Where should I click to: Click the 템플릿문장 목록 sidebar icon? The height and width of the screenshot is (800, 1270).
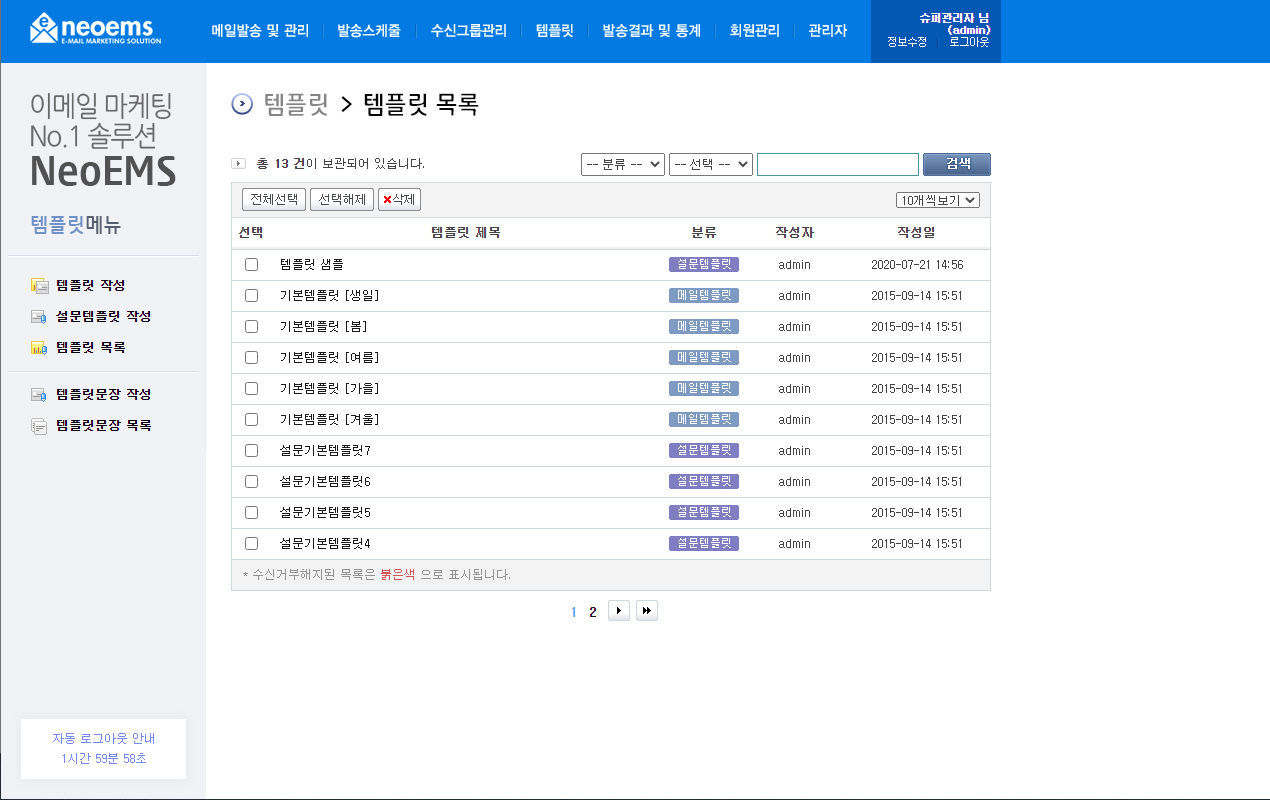[x=39, y=426]
